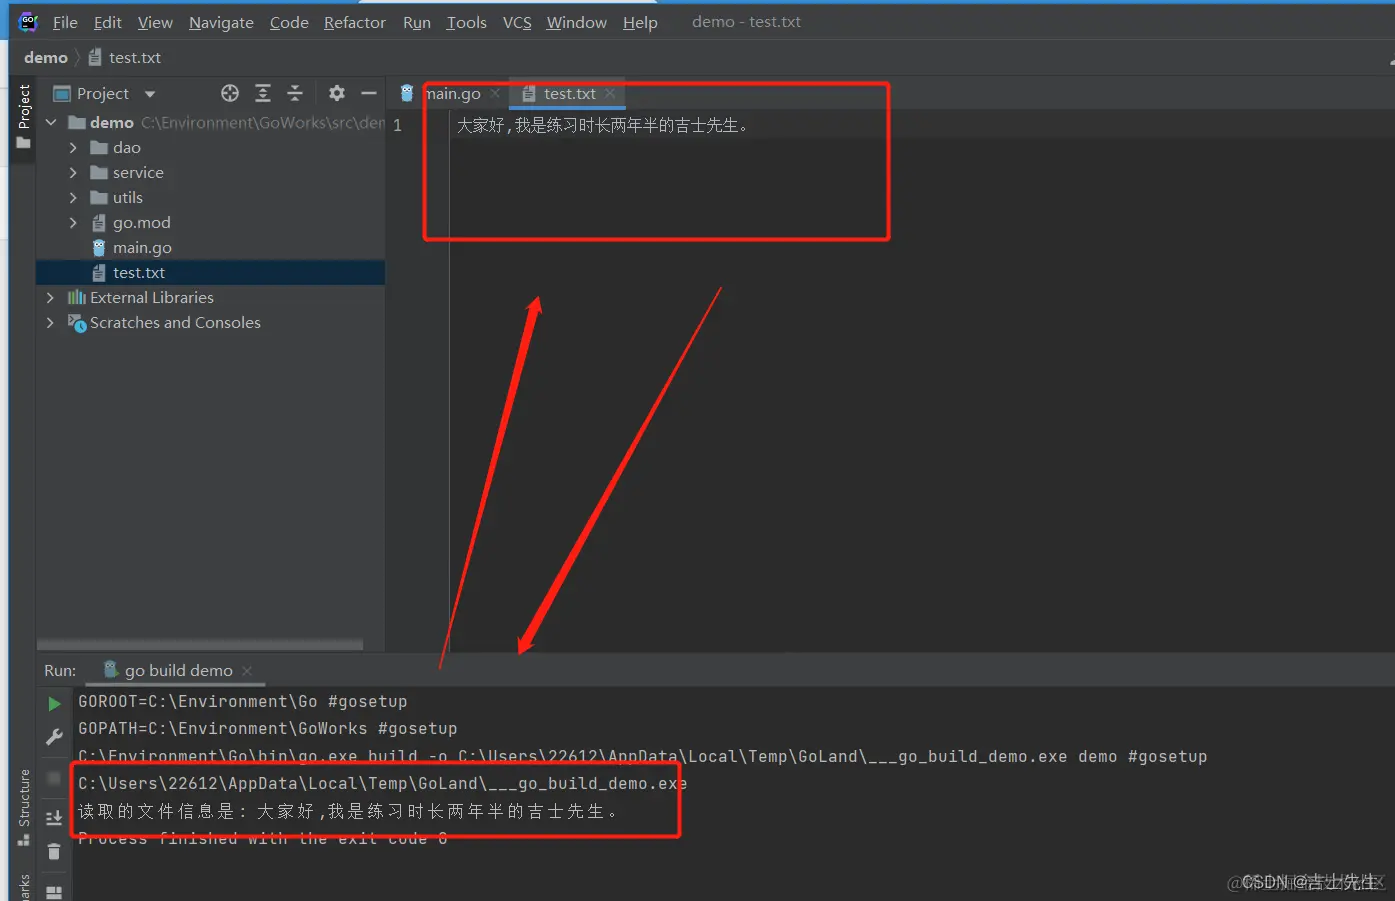Toggle the Project tool window side tab
The width and height of the screenshot is (1395, 901).
click(24, 116)
